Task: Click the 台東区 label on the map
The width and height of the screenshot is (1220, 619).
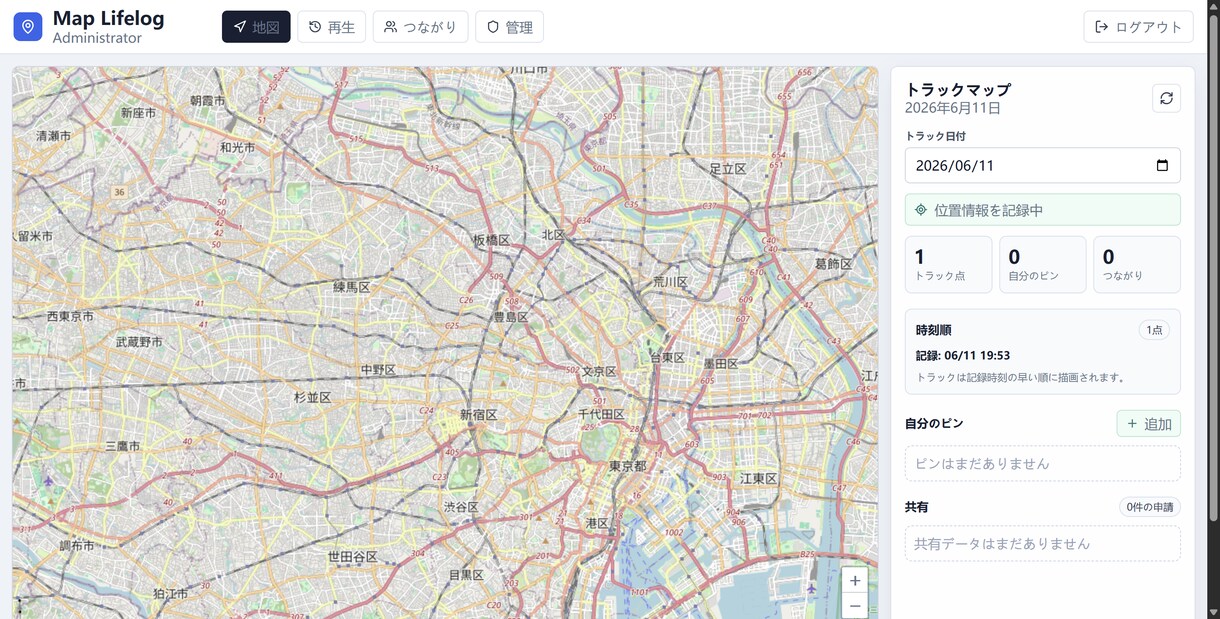Action: [x=667, y=357]
